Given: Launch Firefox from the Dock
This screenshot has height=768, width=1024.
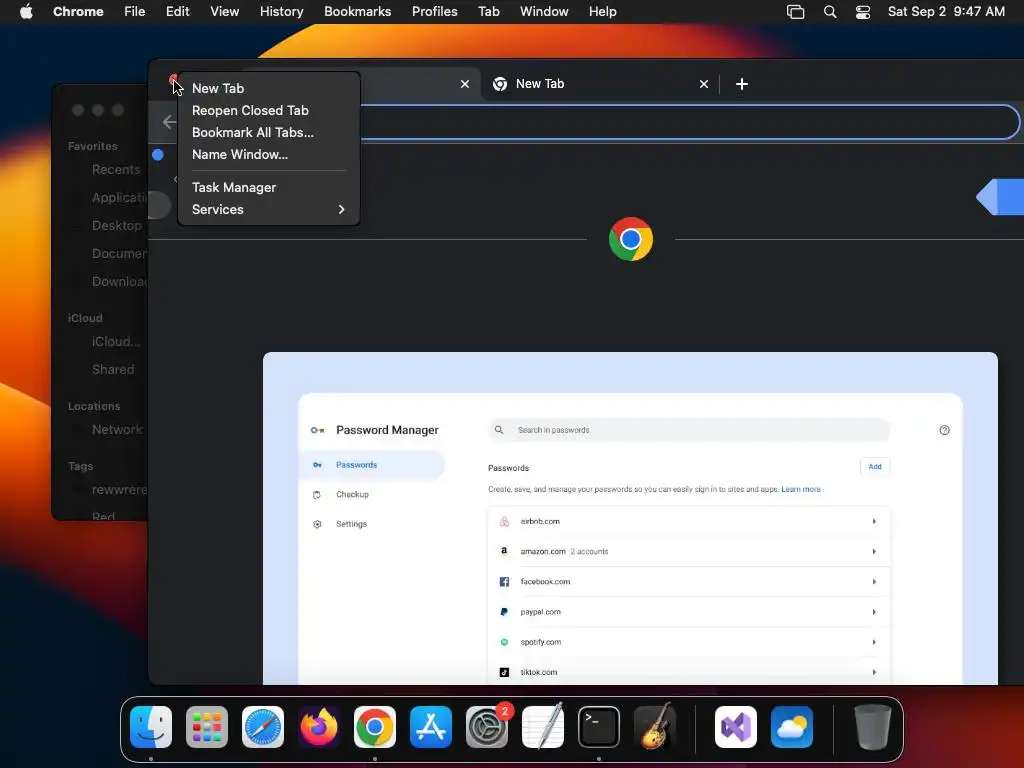Looking at the screenshot, I should (x=319, y=727).
